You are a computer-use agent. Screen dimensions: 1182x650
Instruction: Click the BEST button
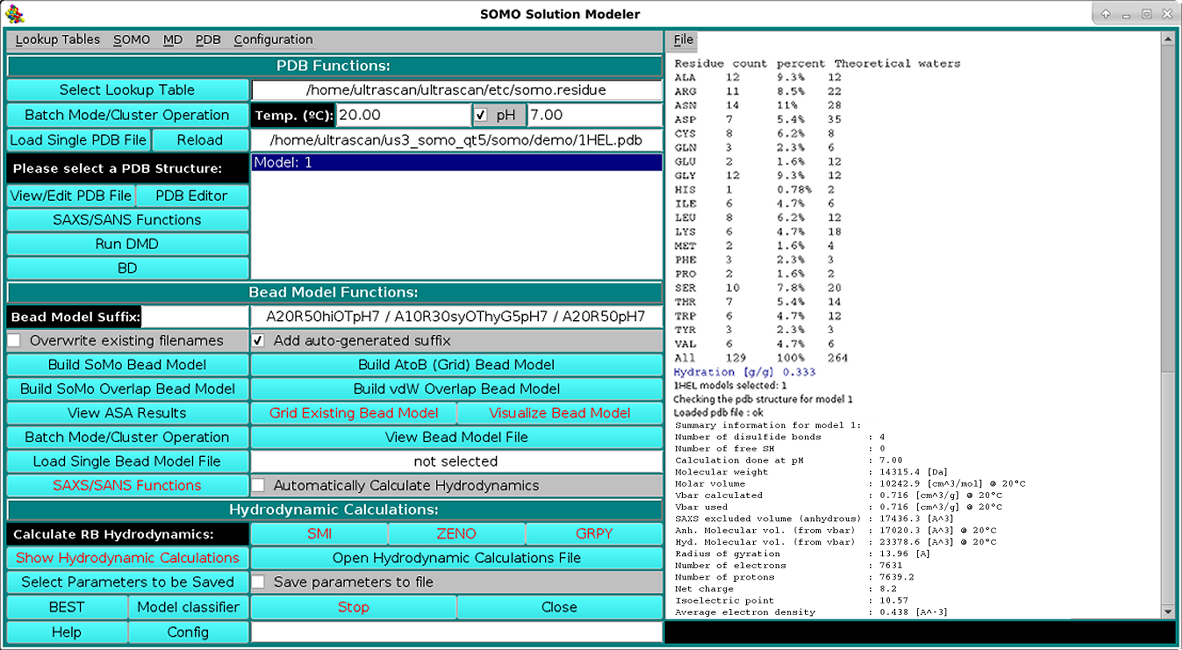pos(66,607)
